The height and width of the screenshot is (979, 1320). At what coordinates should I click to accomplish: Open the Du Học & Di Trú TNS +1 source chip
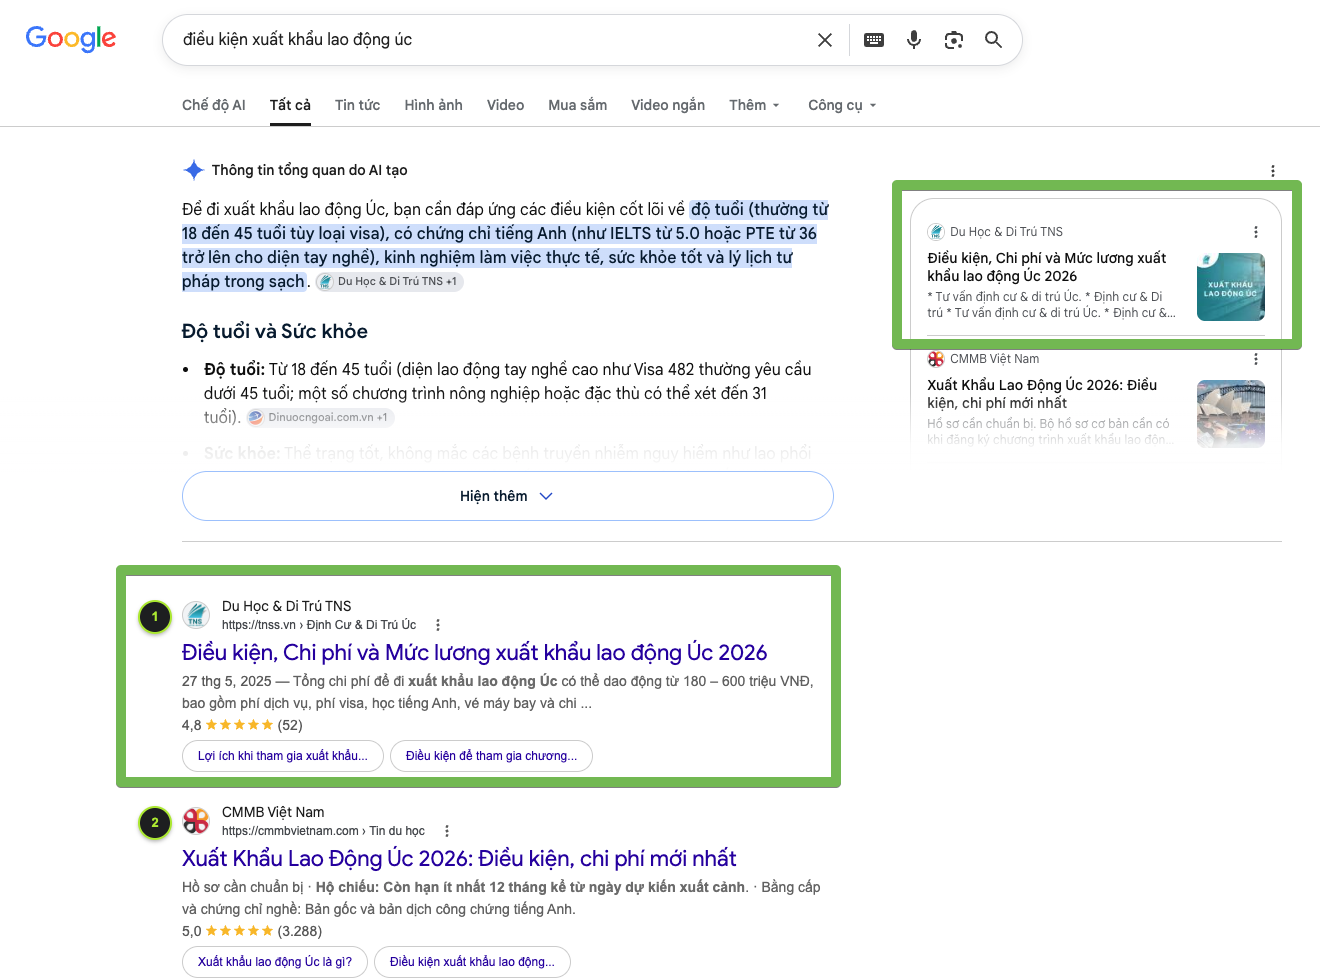[389, 282]
